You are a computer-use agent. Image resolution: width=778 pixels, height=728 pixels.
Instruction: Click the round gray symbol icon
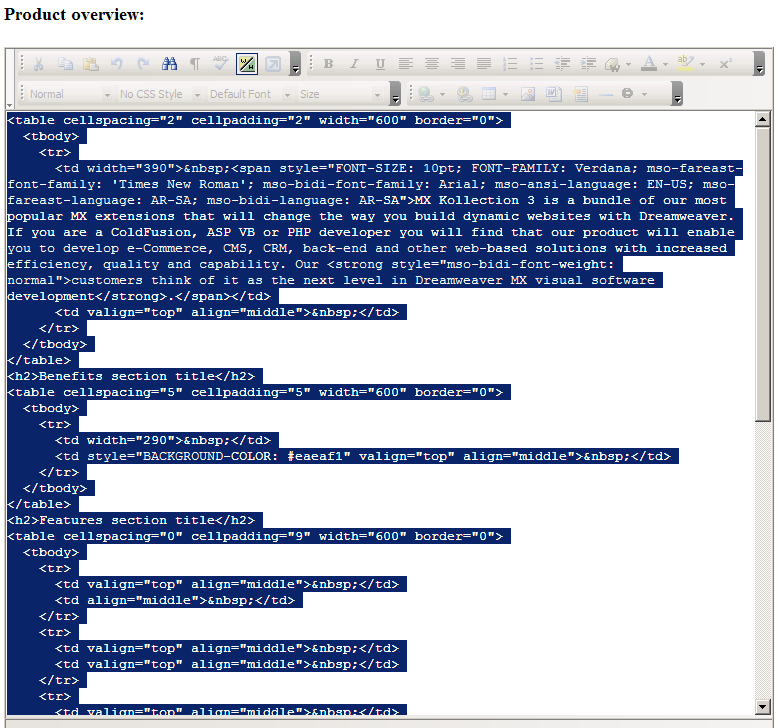click(x=627, y=93)
